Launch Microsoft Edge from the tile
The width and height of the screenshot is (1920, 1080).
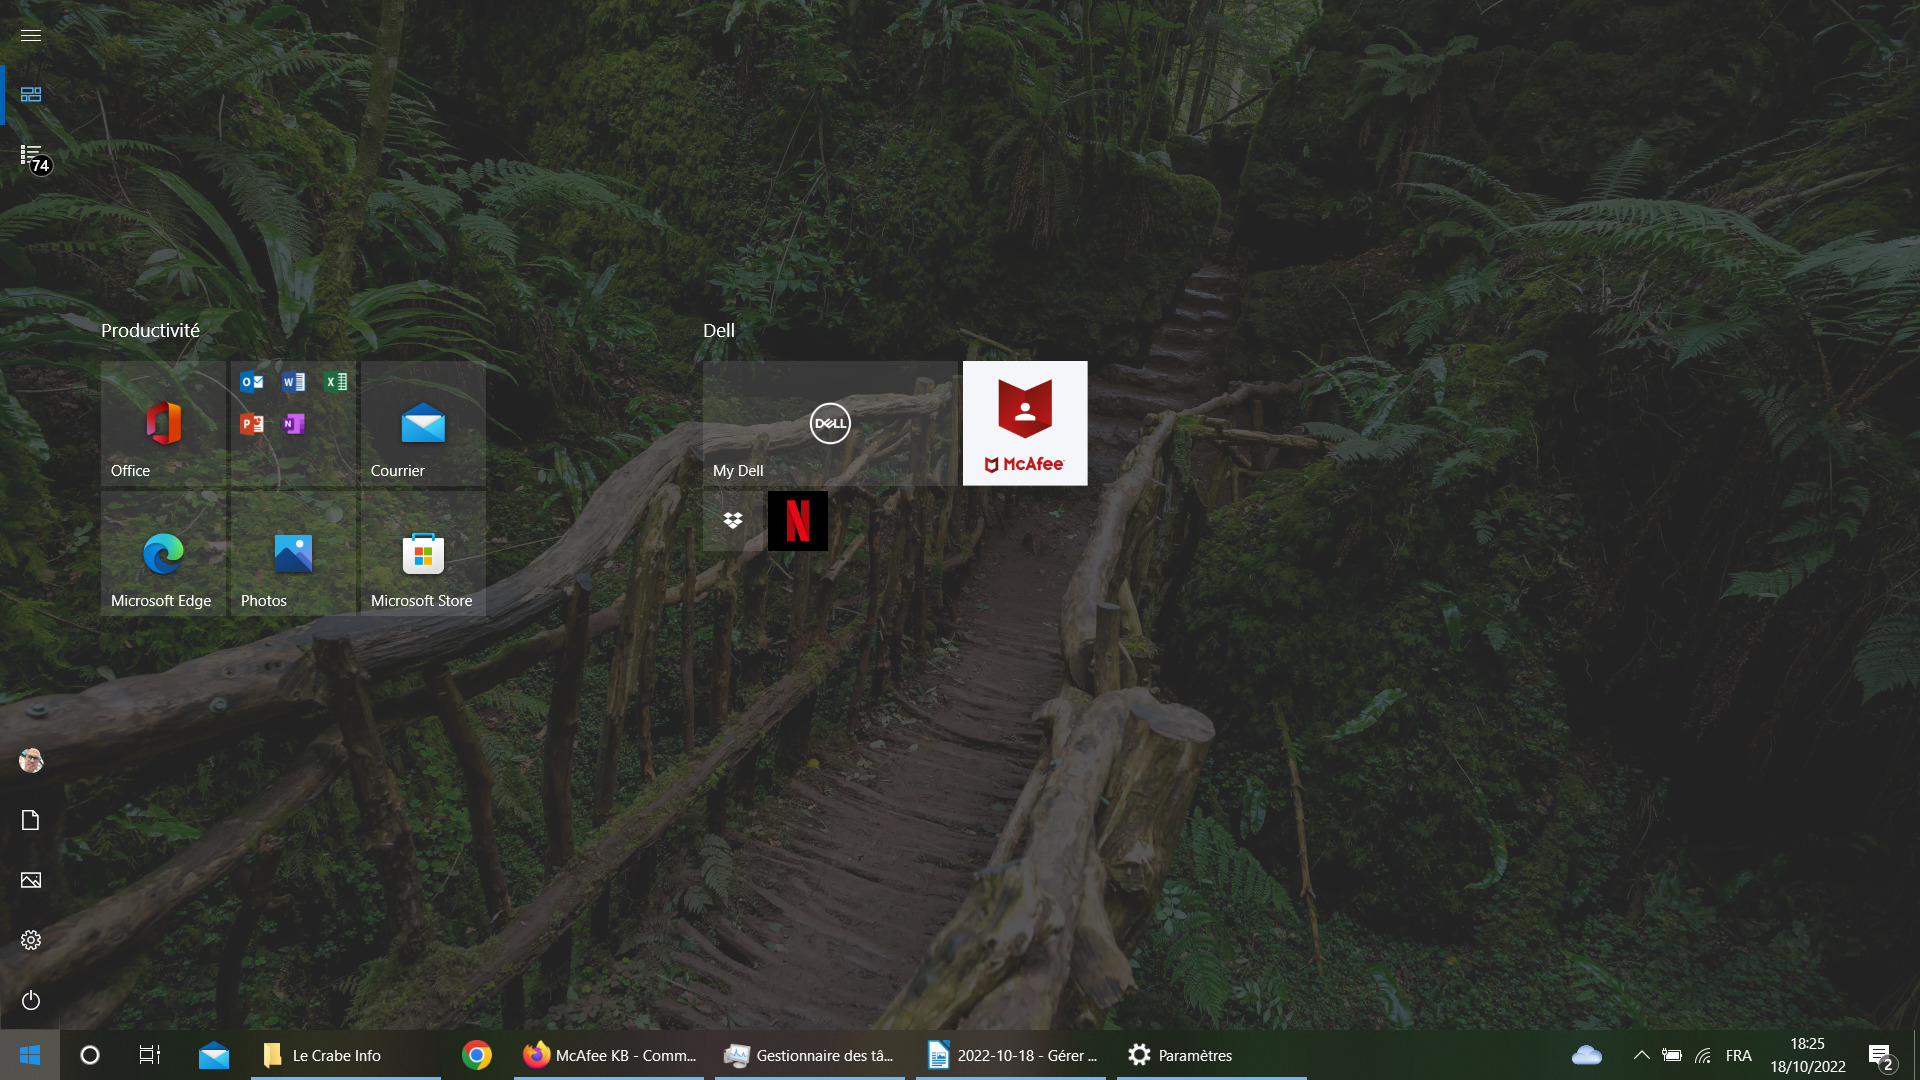pos(163,554)
